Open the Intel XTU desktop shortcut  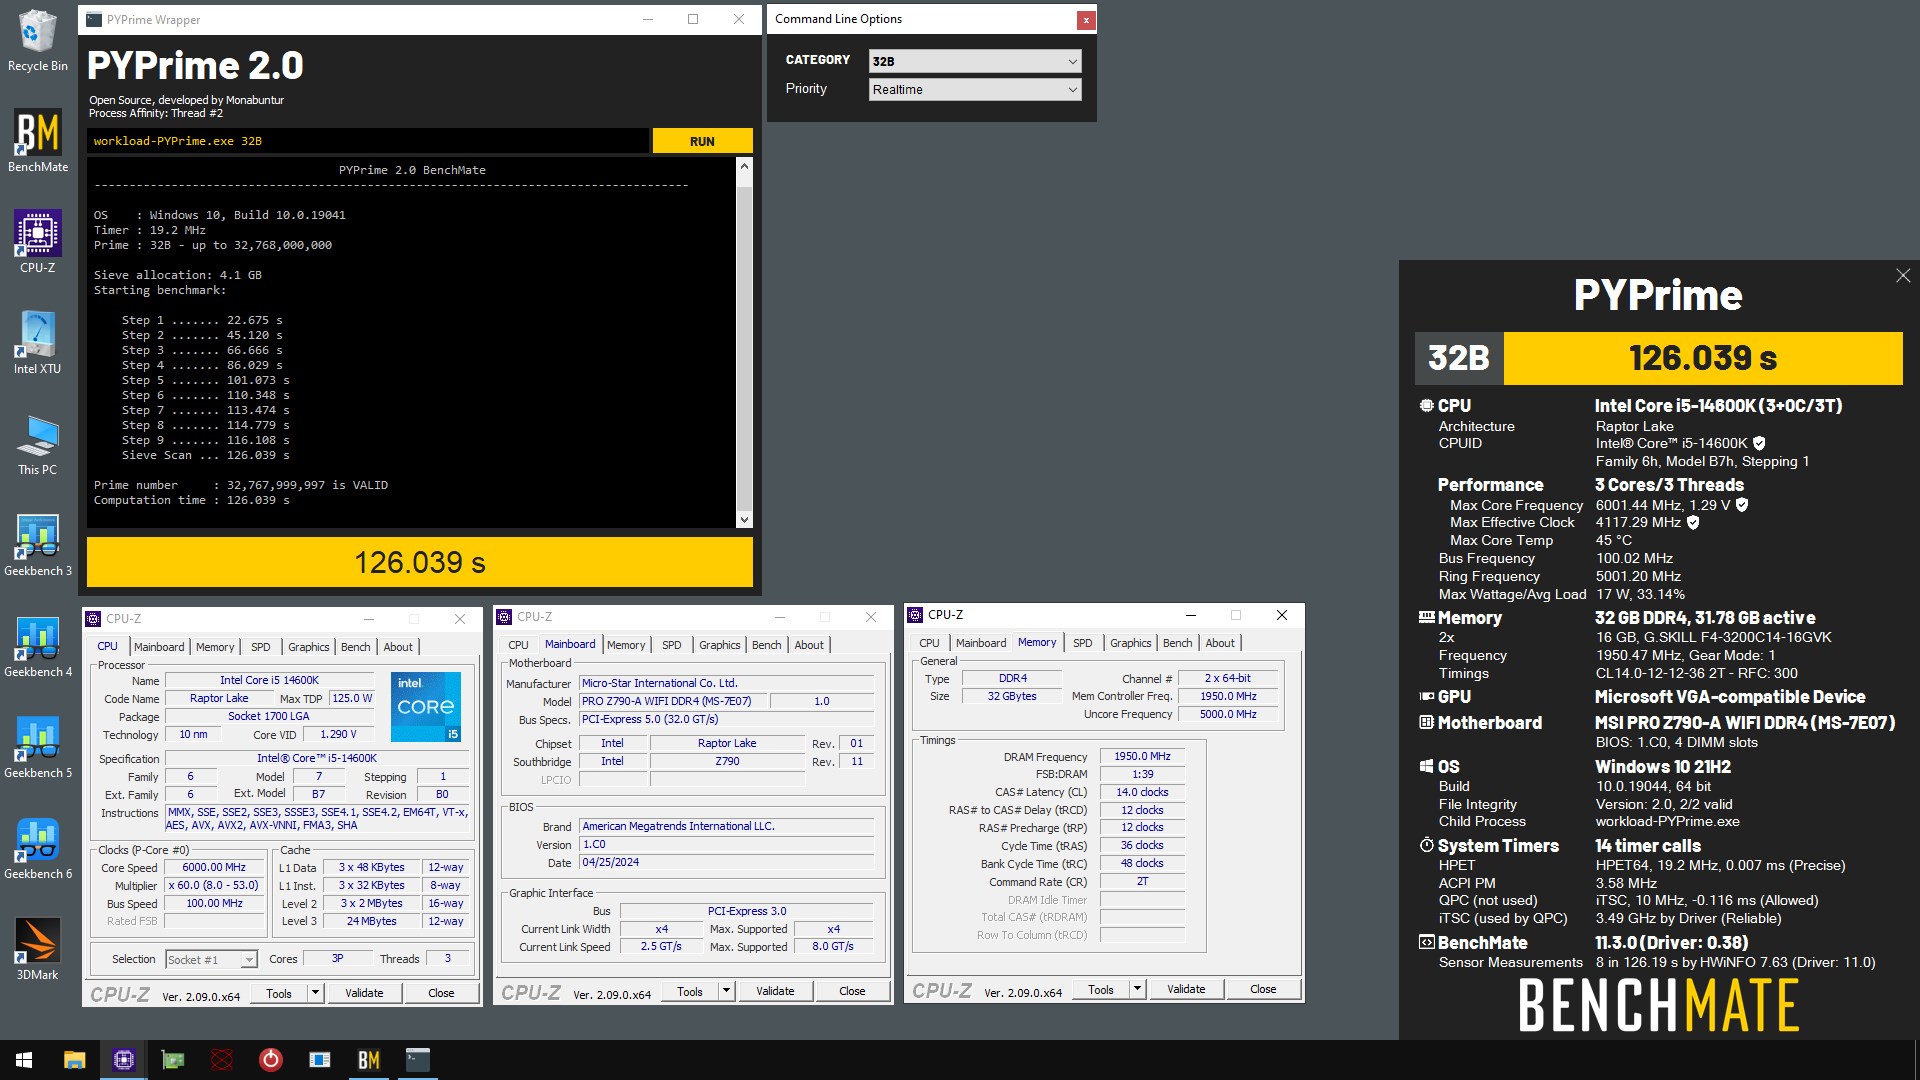[x=37, y=343]
